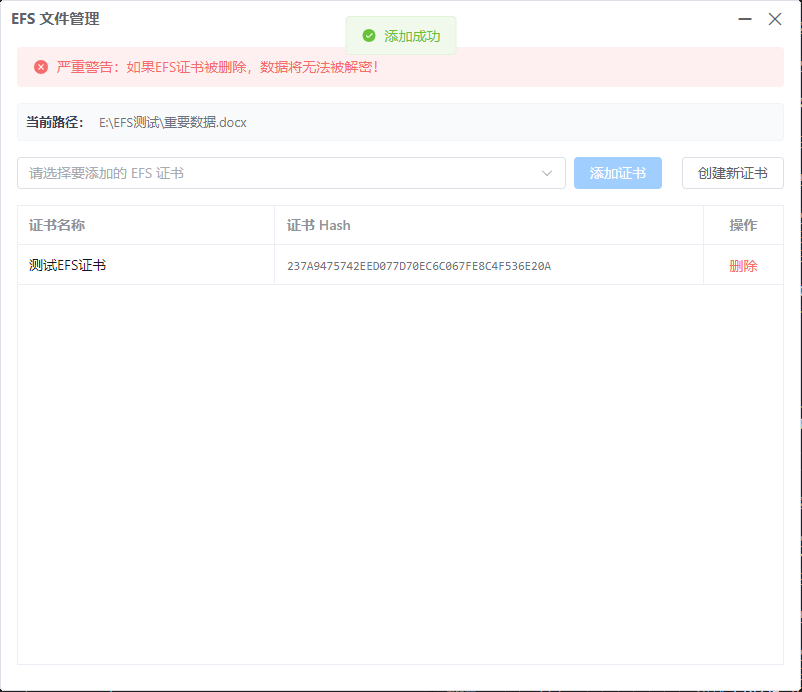Click the 证书 Hash column header
Image resolution: width=802 pixels, height=692 pixels.
tap(318, 225)
